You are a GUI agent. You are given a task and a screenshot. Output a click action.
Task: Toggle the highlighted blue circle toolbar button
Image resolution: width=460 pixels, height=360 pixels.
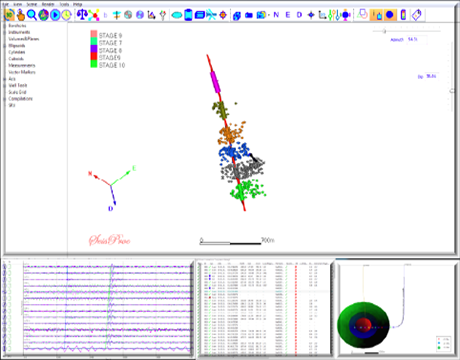pos(390,15)
